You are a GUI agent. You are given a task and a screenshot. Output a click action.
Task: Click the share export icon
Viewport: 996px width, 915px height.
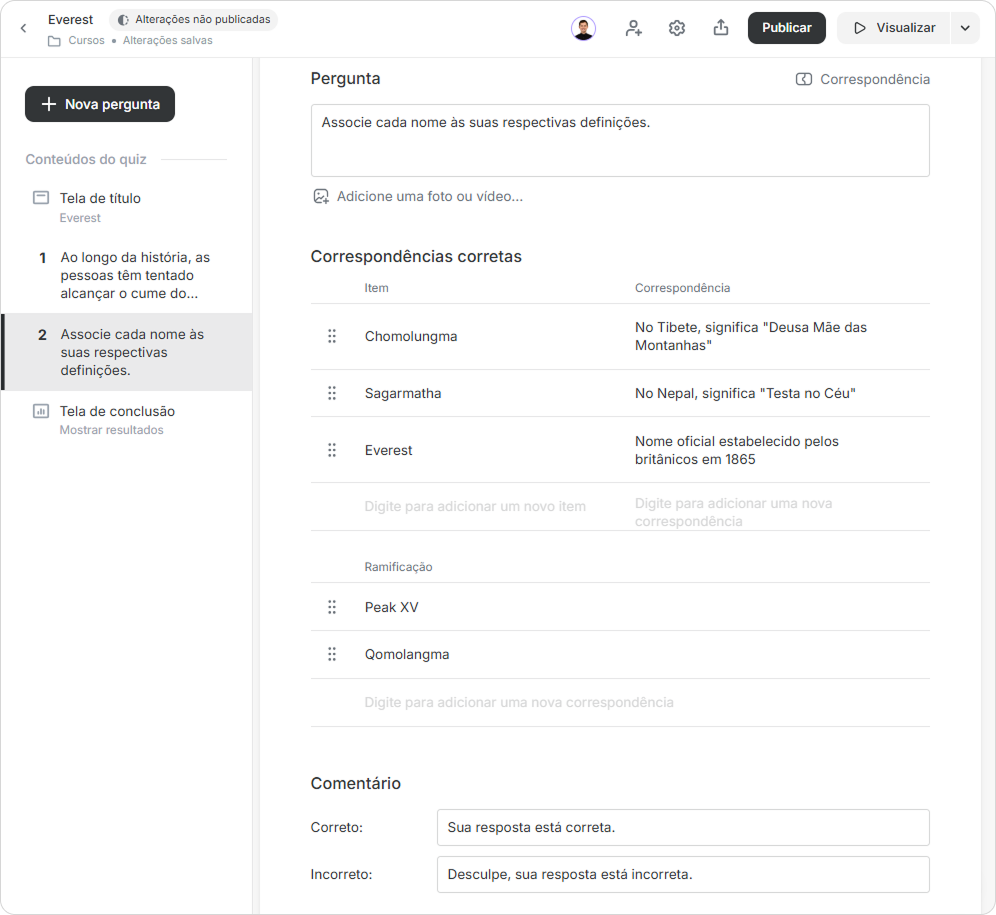click(x=721, y=28)
